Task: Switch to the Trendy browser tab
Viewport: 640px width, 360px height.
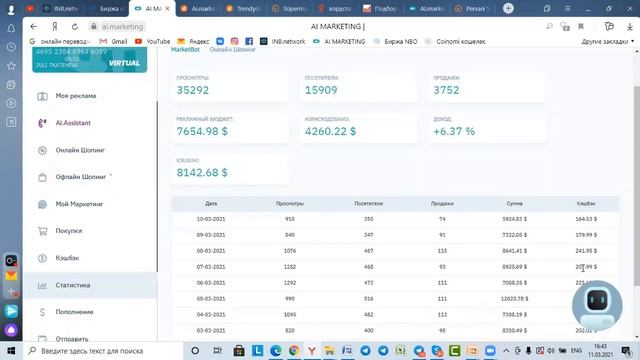Action: point(244,8)
